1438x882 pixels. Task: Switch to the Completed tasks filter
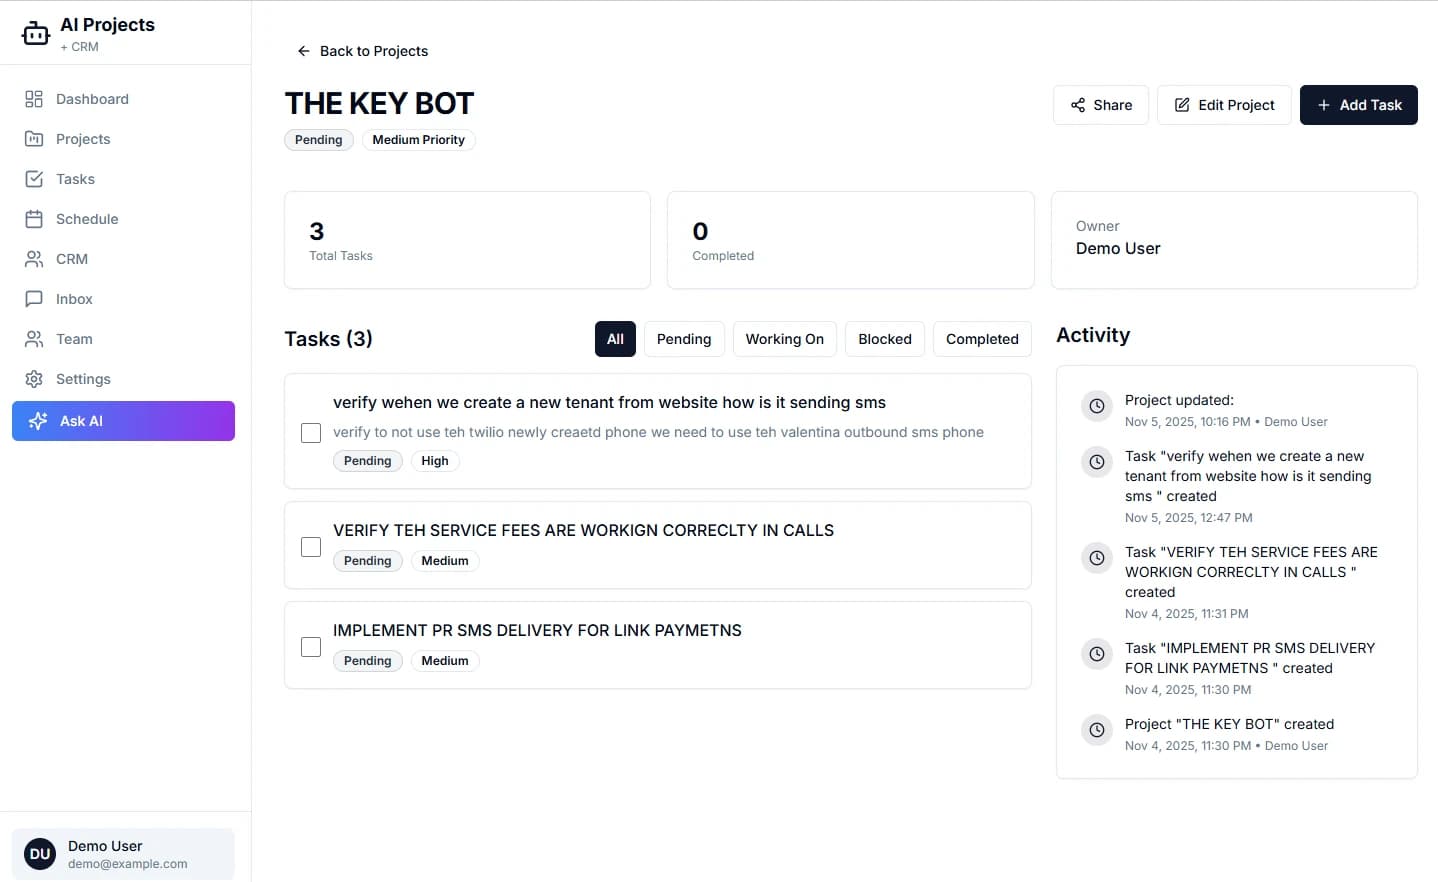981,338
